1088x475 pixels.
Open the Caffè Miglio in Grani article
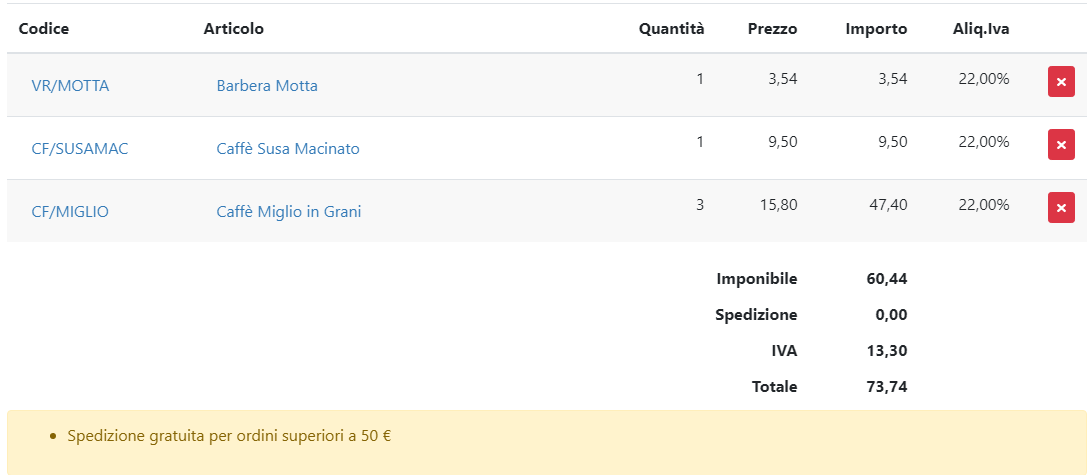[x=289, y=212]
